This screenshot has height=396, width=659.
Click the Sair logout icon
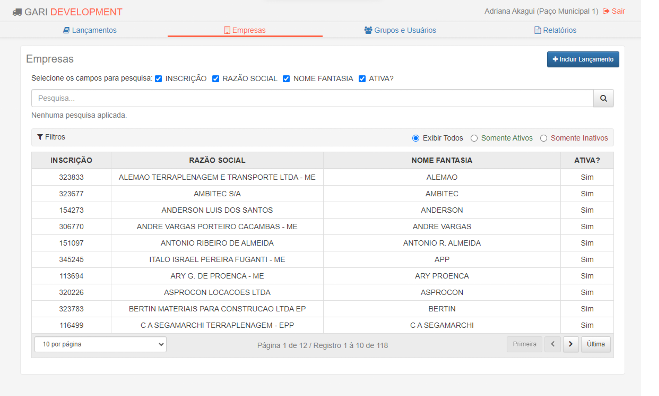coord(606,11)
